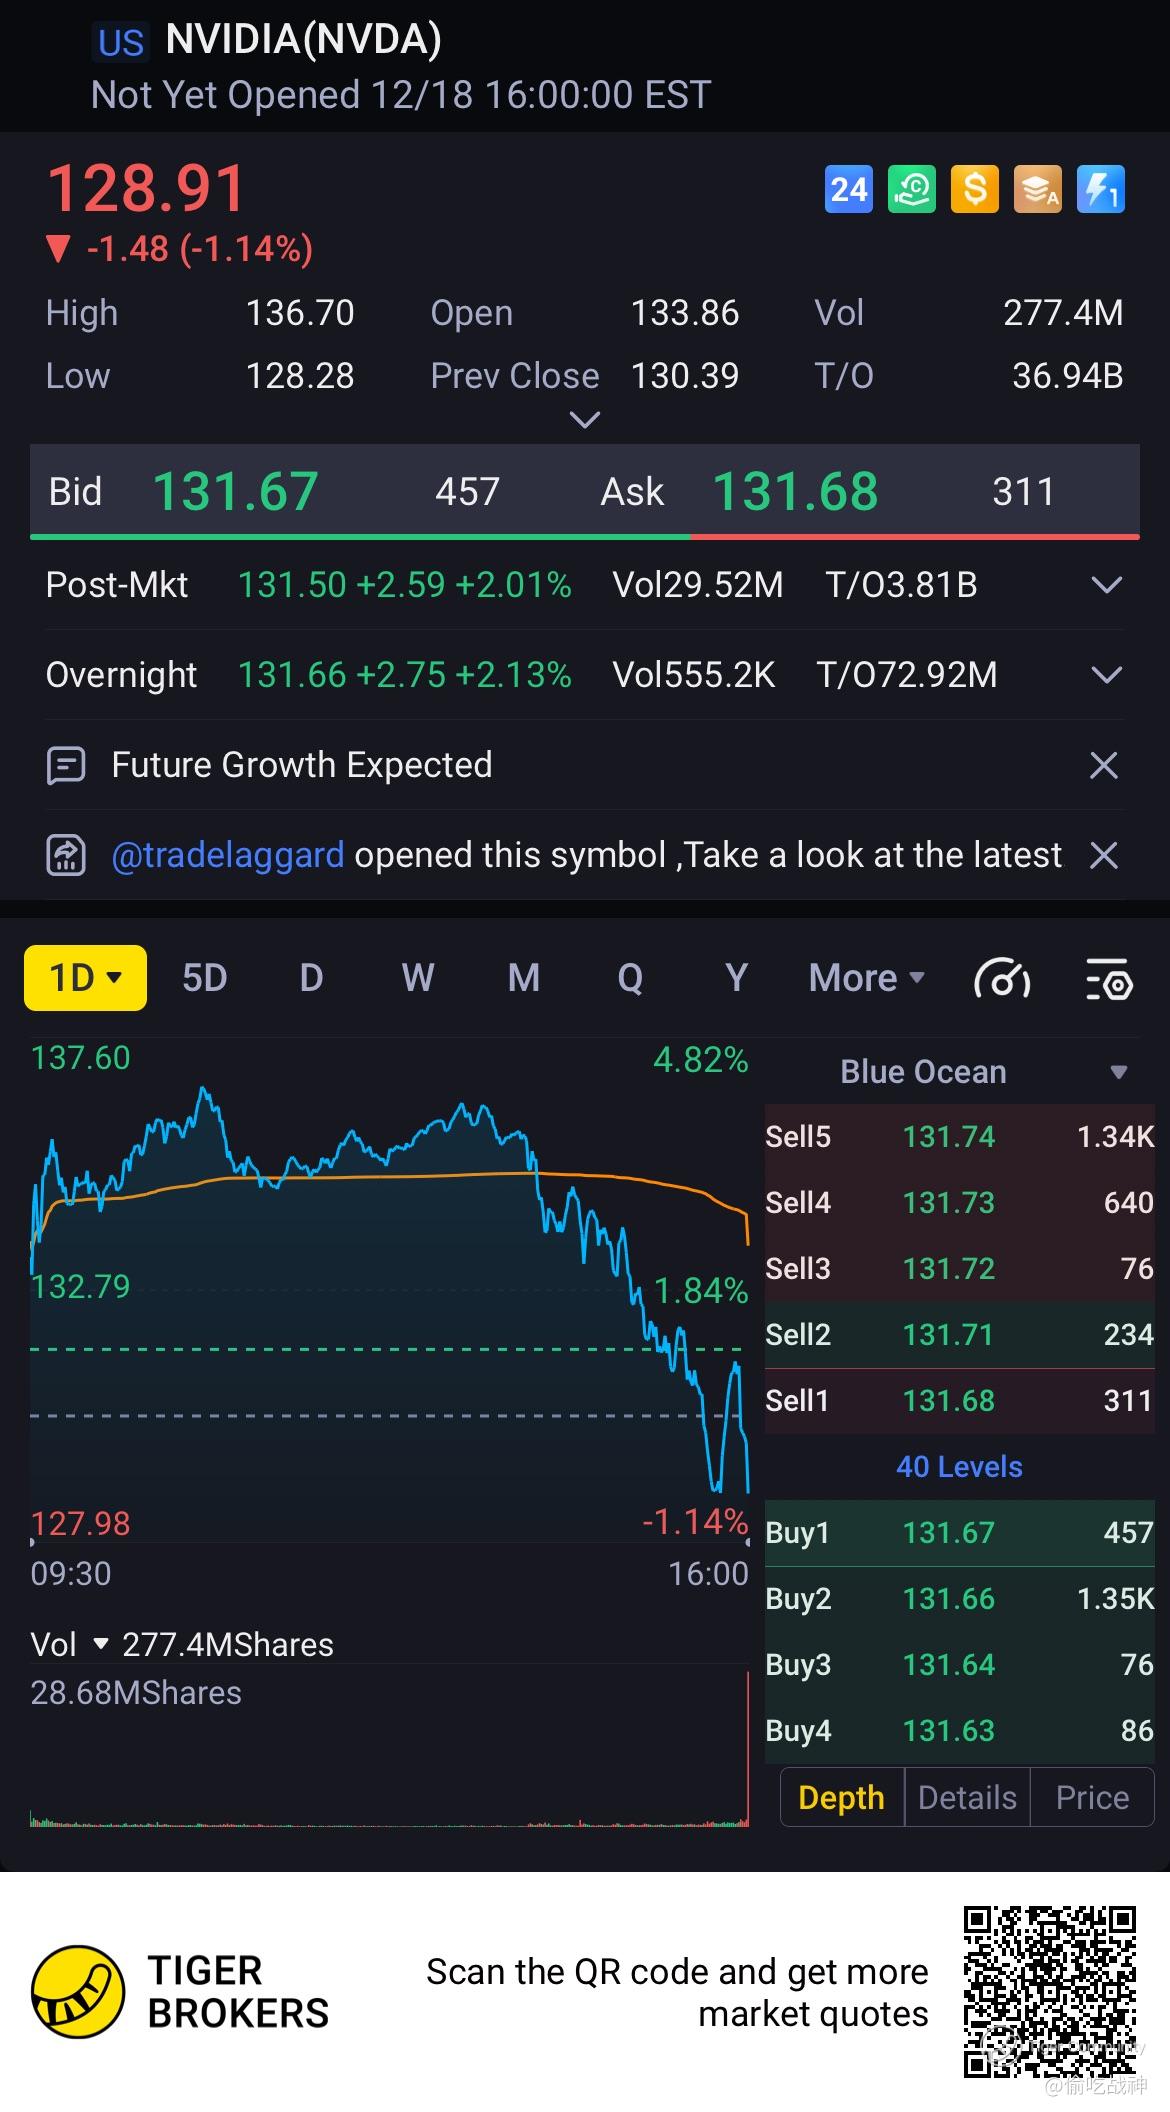
Task: Open the chart gauge indicator icon
Action: 1002,979
